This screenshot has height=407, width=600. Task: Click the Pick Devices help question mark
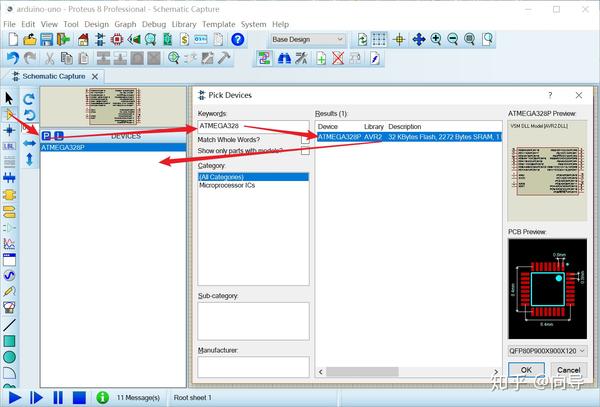pyautogui.click(x=550, y=95)
